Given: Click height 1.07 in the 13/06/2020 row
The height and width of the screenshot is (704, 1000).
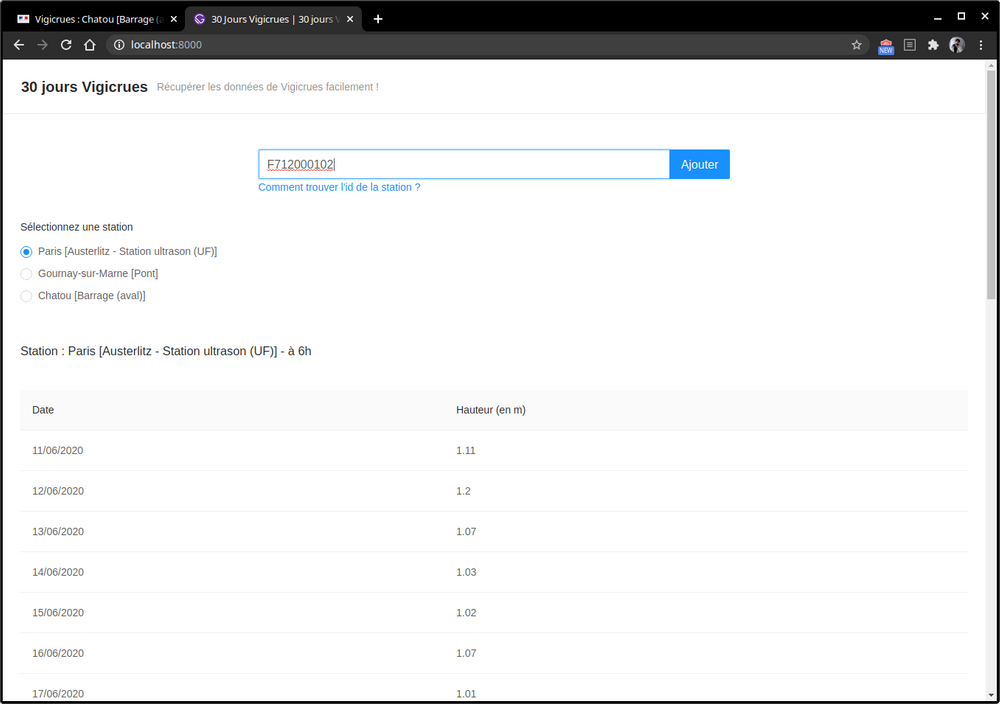Looking at the screenshot, I should [x=466, y=531].
